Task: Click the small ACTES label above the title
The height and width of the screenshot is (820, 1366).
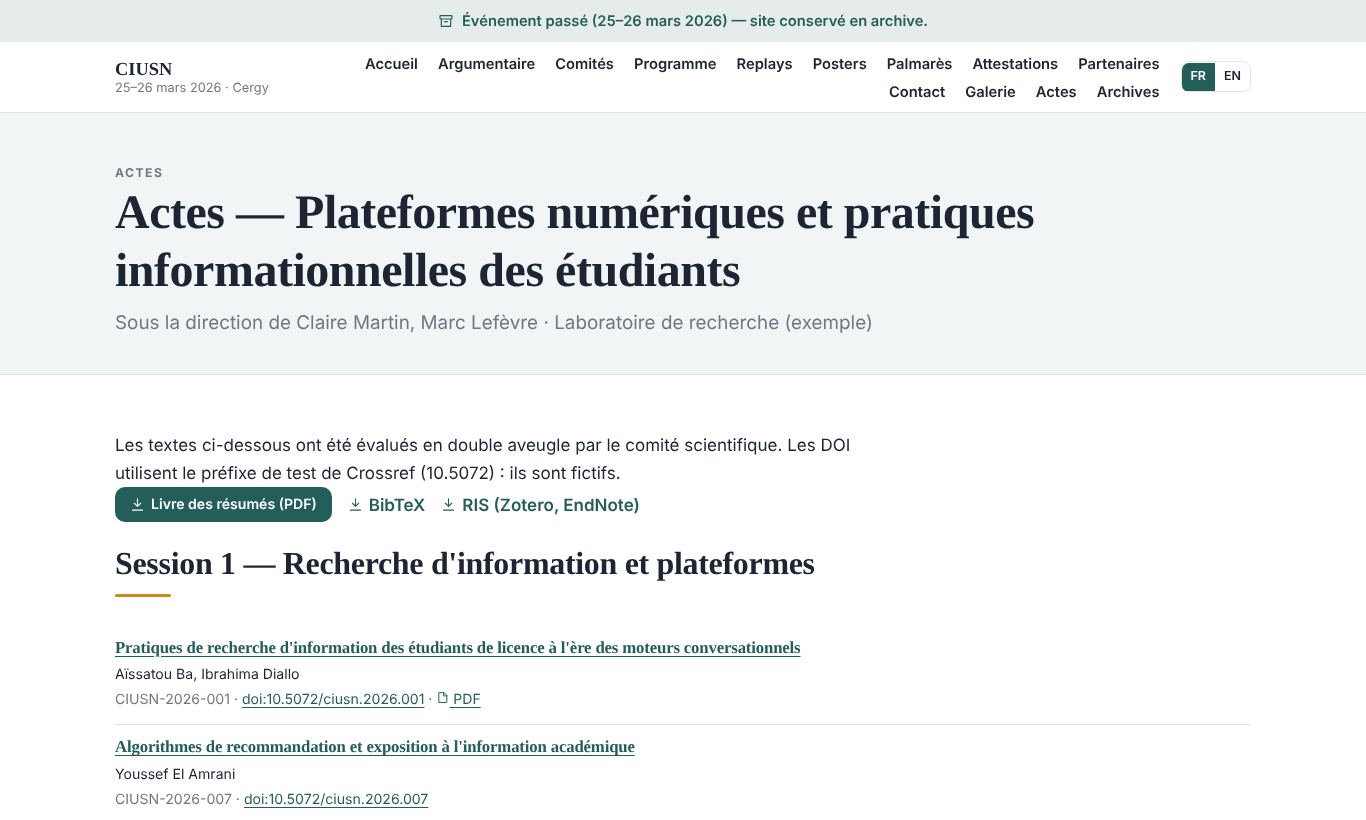Action: [139, 173]
